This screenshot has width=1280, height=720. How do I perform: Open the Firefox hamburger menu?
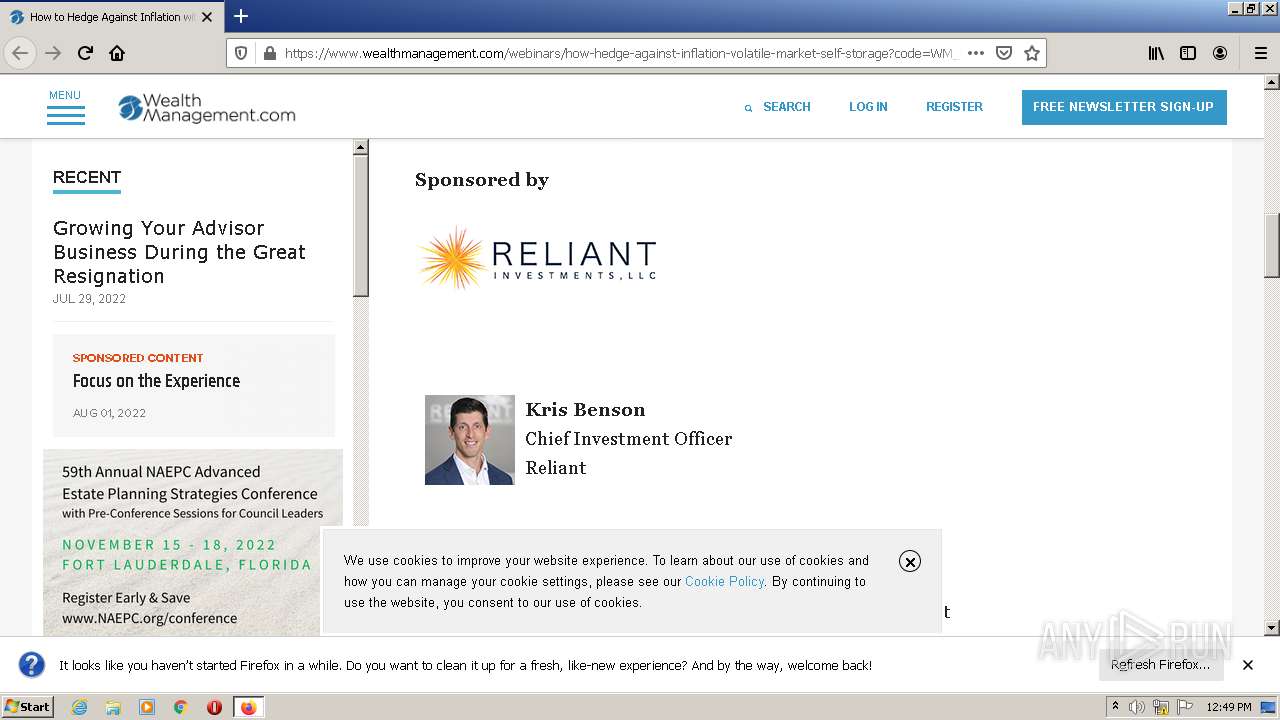tap(1260, 53)
